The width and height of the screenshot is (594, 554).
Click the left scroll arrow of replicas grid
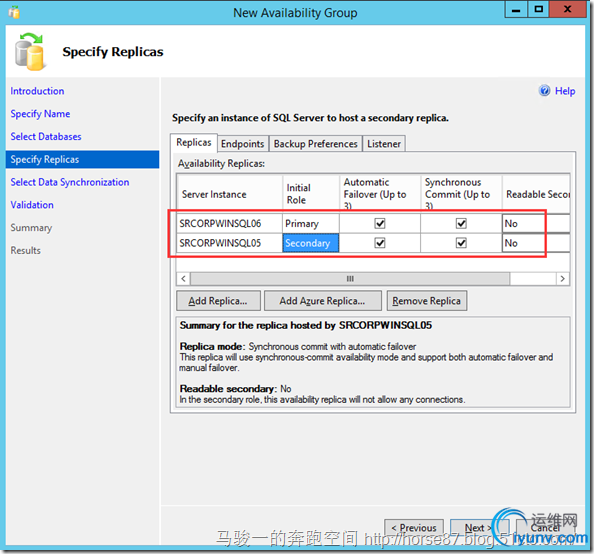coord(183,279)
